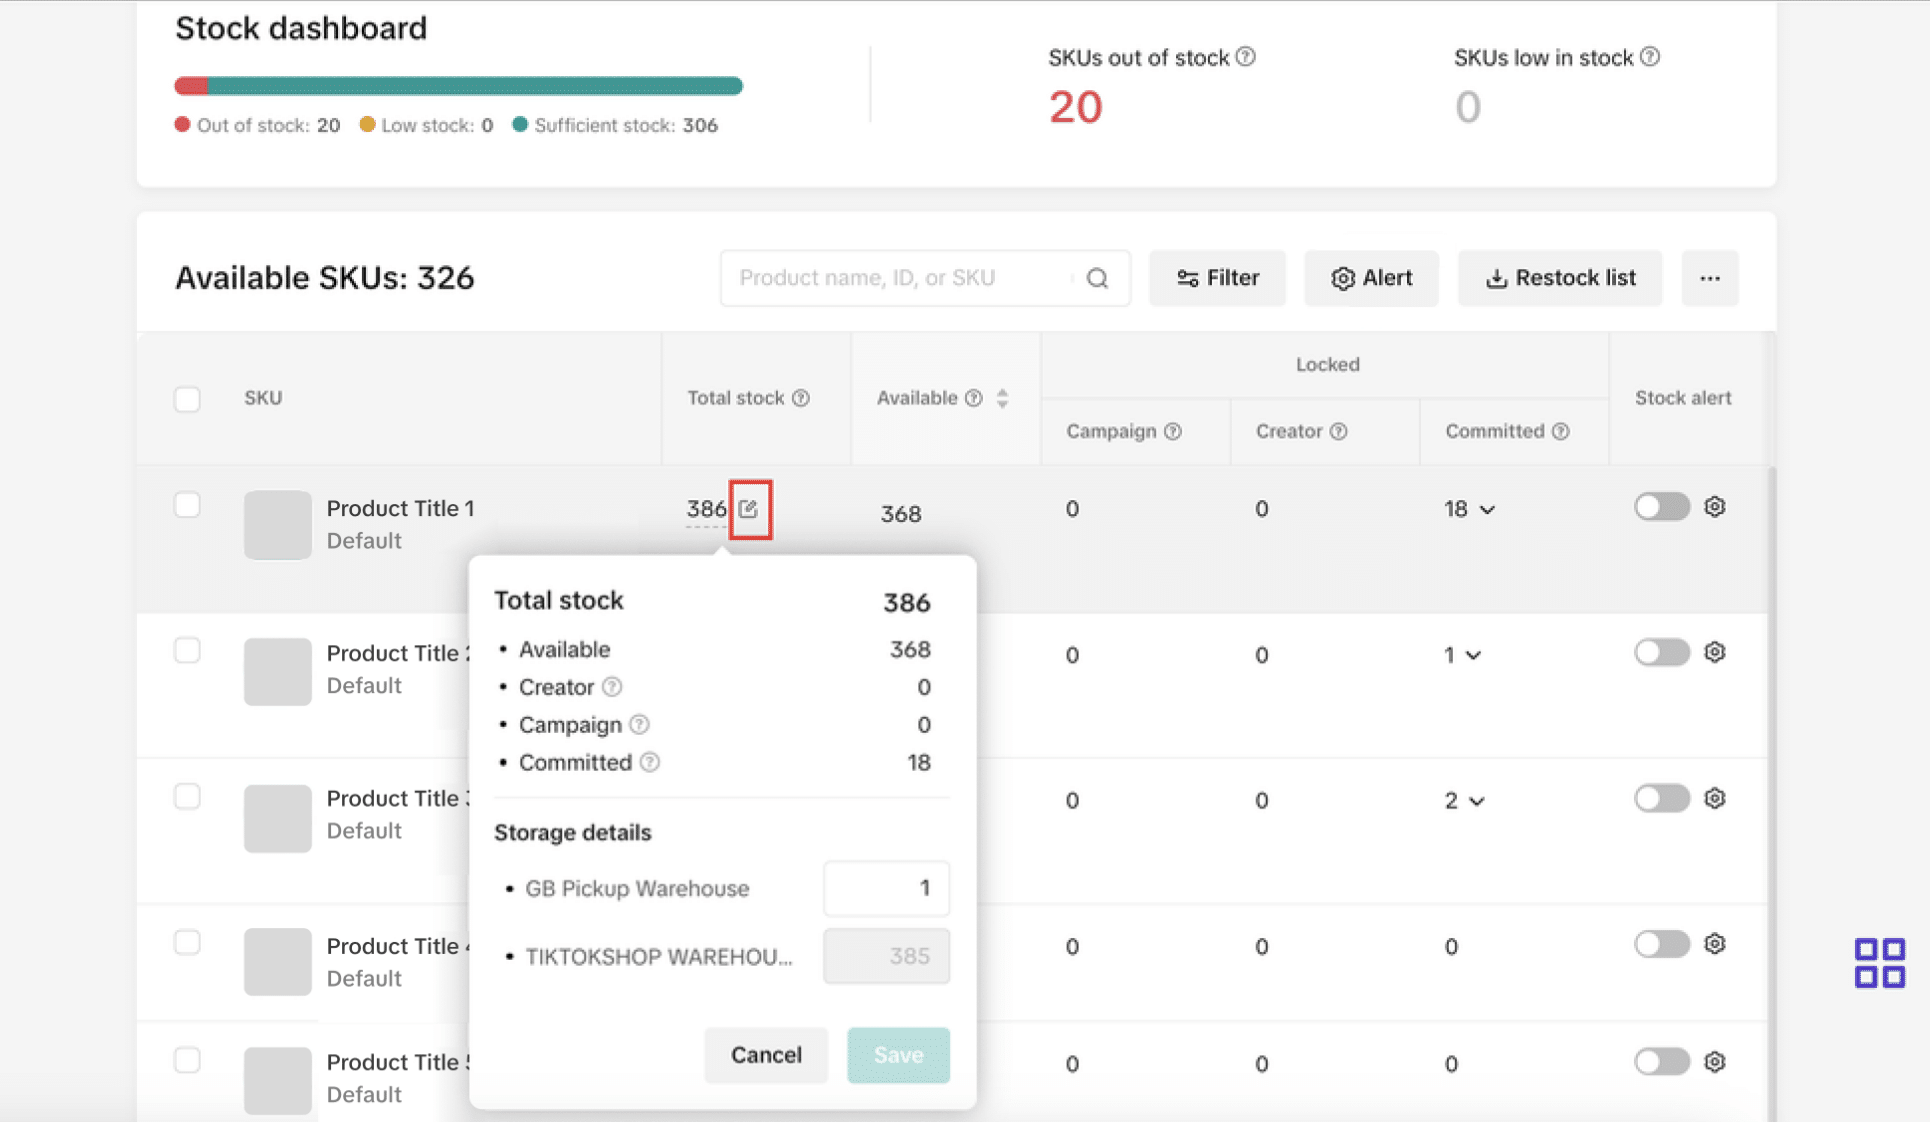The height and width of the screenshot is (1122, 1930).
Task: Click the help icon next to the Total stock column header
Action: coord(801,398)
